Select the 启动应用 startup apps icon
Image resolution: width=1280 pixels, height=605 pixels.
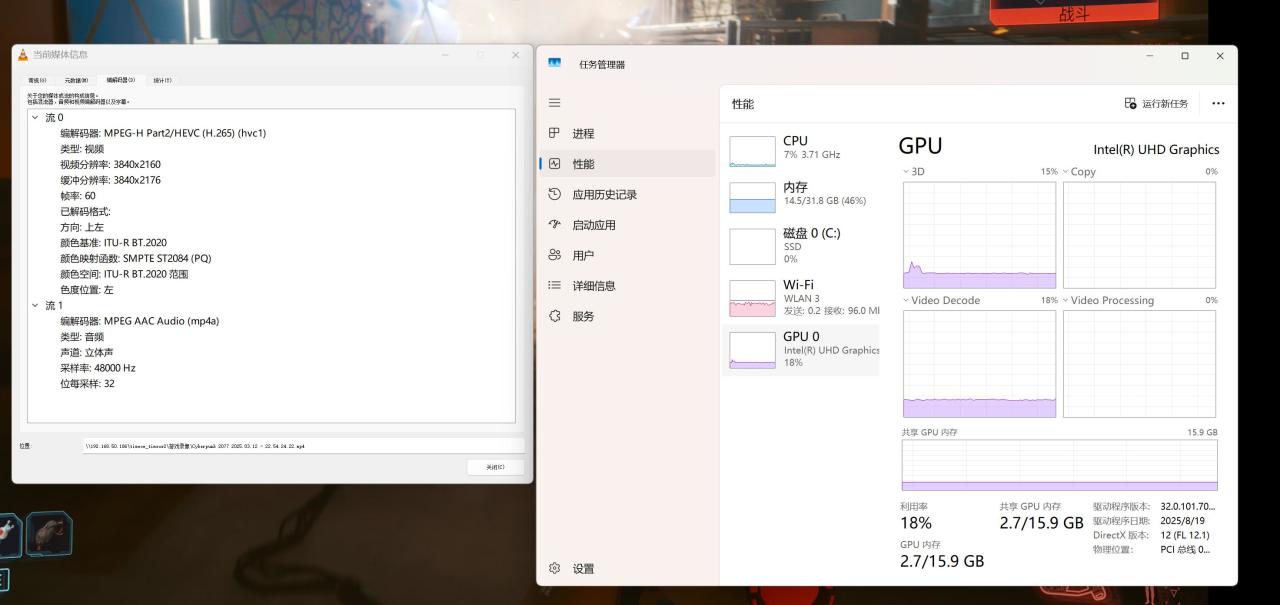click(x=555, y=225)
